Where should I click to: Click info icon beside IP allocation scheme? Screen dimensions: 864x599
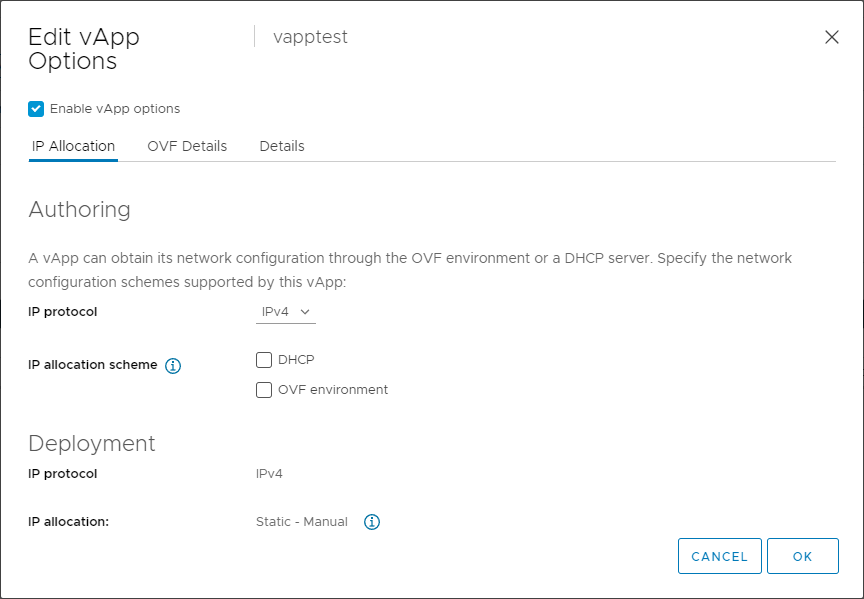[172, 366]
